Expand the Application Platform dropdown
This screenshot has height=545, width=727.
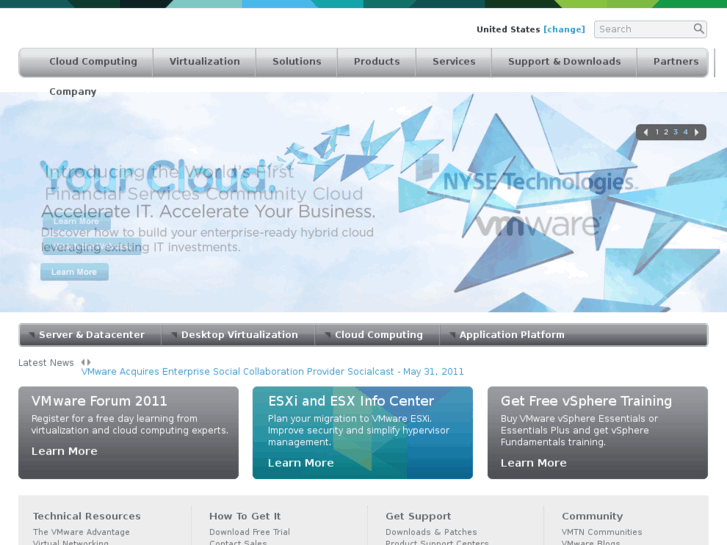(510, 335)
